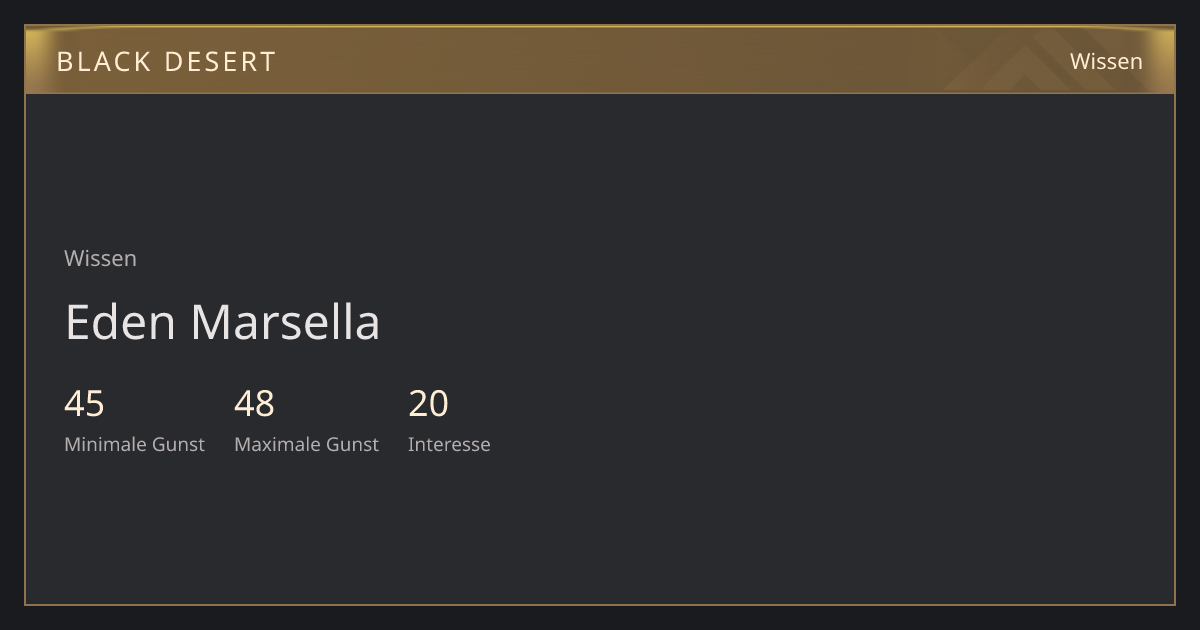Click the word BLACK in the header
The height and width of the screenshot is (630, 1200).
pos(104,61)
